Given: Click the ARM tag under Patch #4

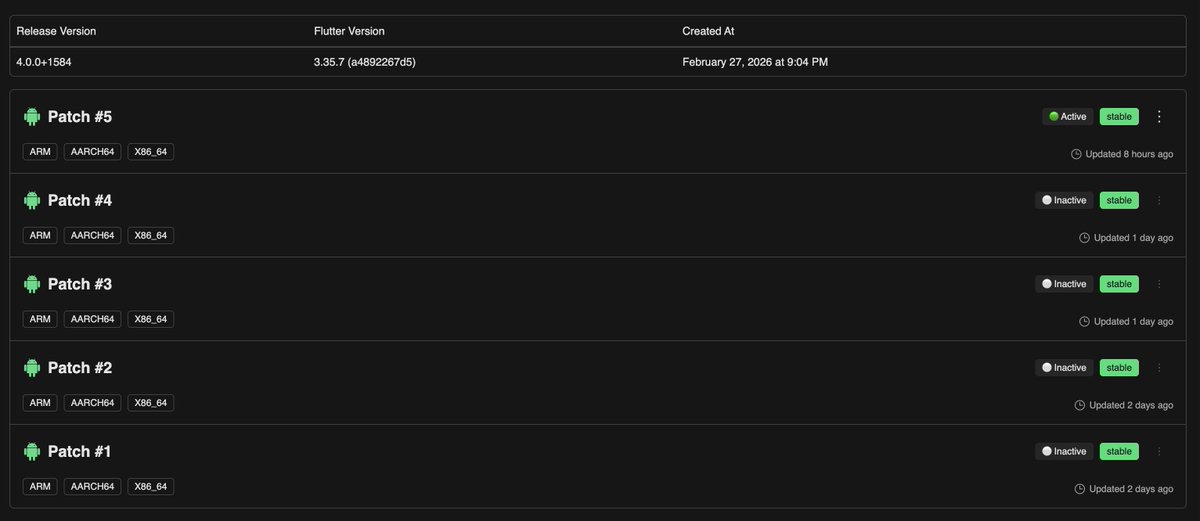Looking at the screenshot, I should pyautogui.click(x=40, y=236).
